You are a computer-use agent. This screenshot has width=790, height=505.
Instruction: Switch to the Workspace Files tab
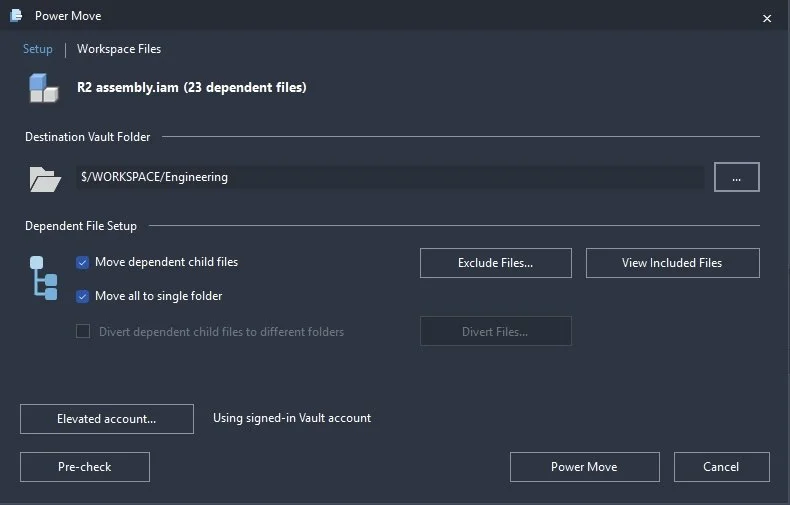point(119,49)
